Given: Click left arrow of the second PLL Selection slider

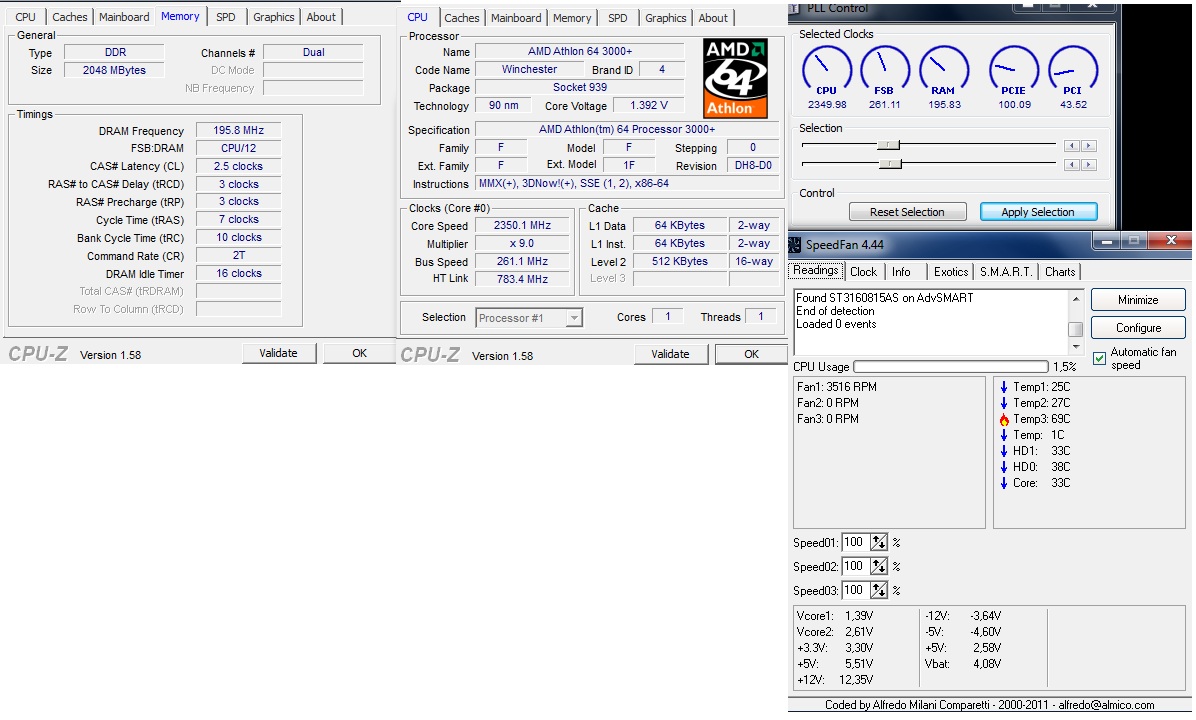Looking at the screenshot, I should tap(1072, 165).
